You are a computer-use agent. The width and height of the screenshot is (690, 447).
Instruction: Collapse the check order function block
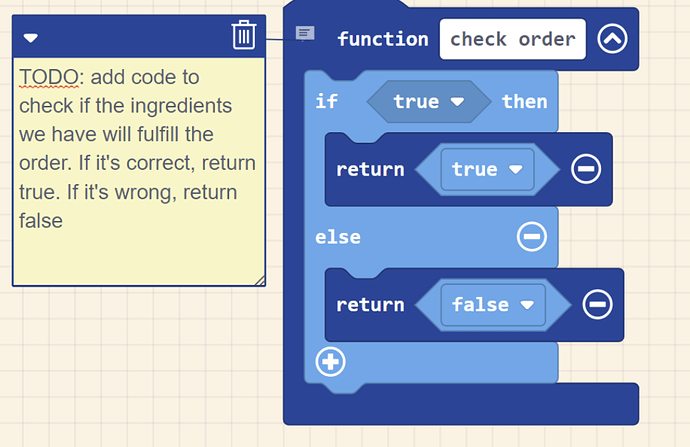pos(612,39)
